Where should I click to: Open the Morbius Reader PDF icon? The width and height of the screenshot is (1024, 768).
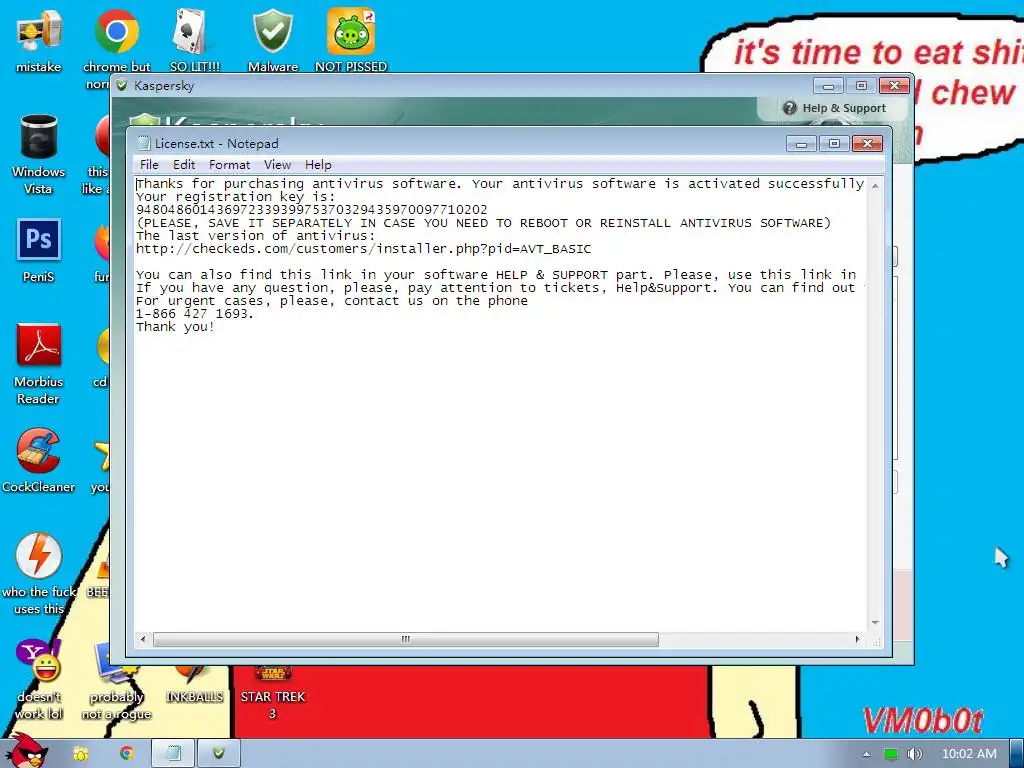(x=39, y=364)
